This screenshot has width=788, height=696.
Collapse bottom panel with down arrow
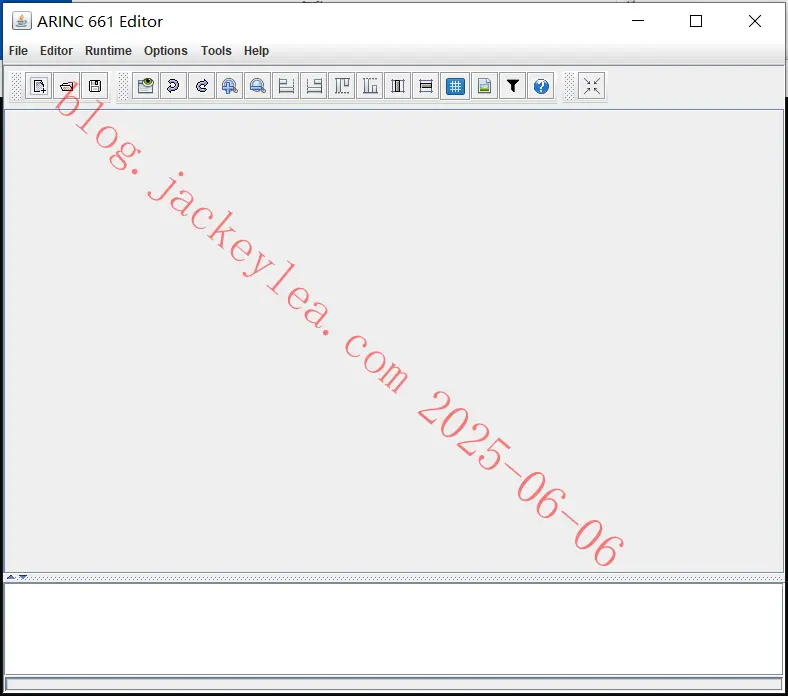click(23, 577)
